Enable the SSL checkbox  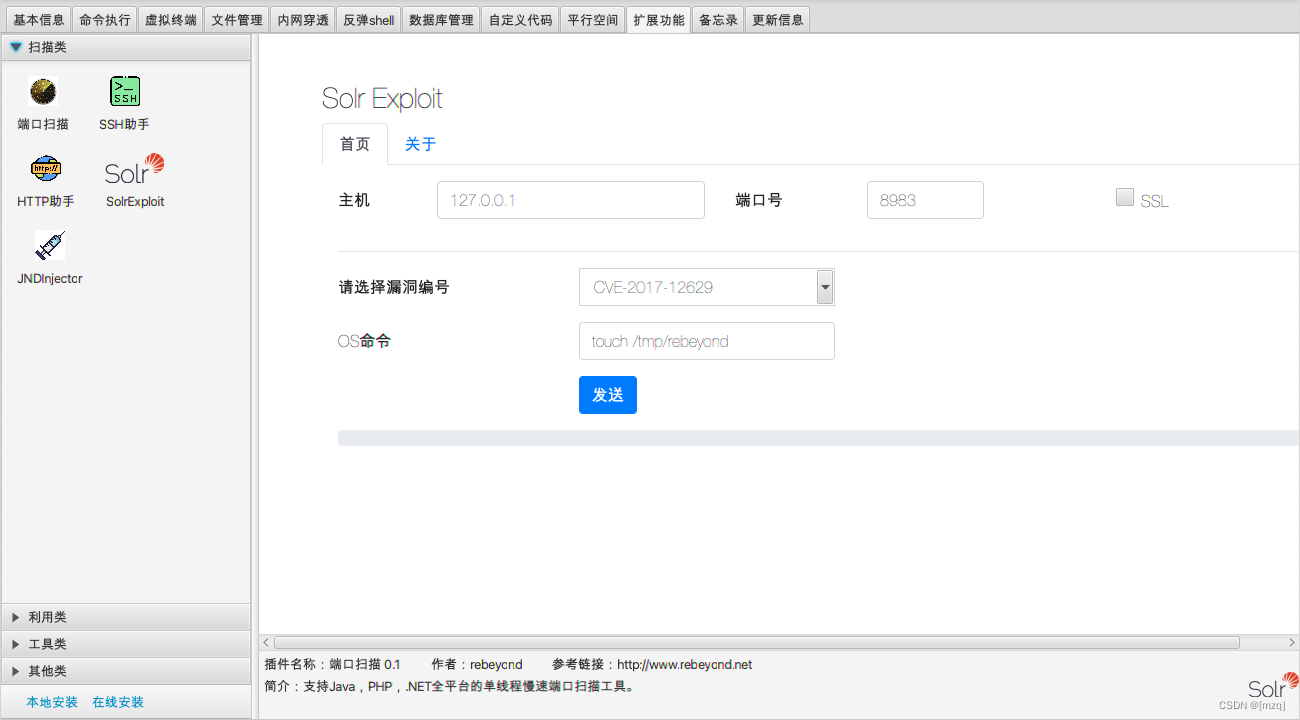pos(1124,197)
